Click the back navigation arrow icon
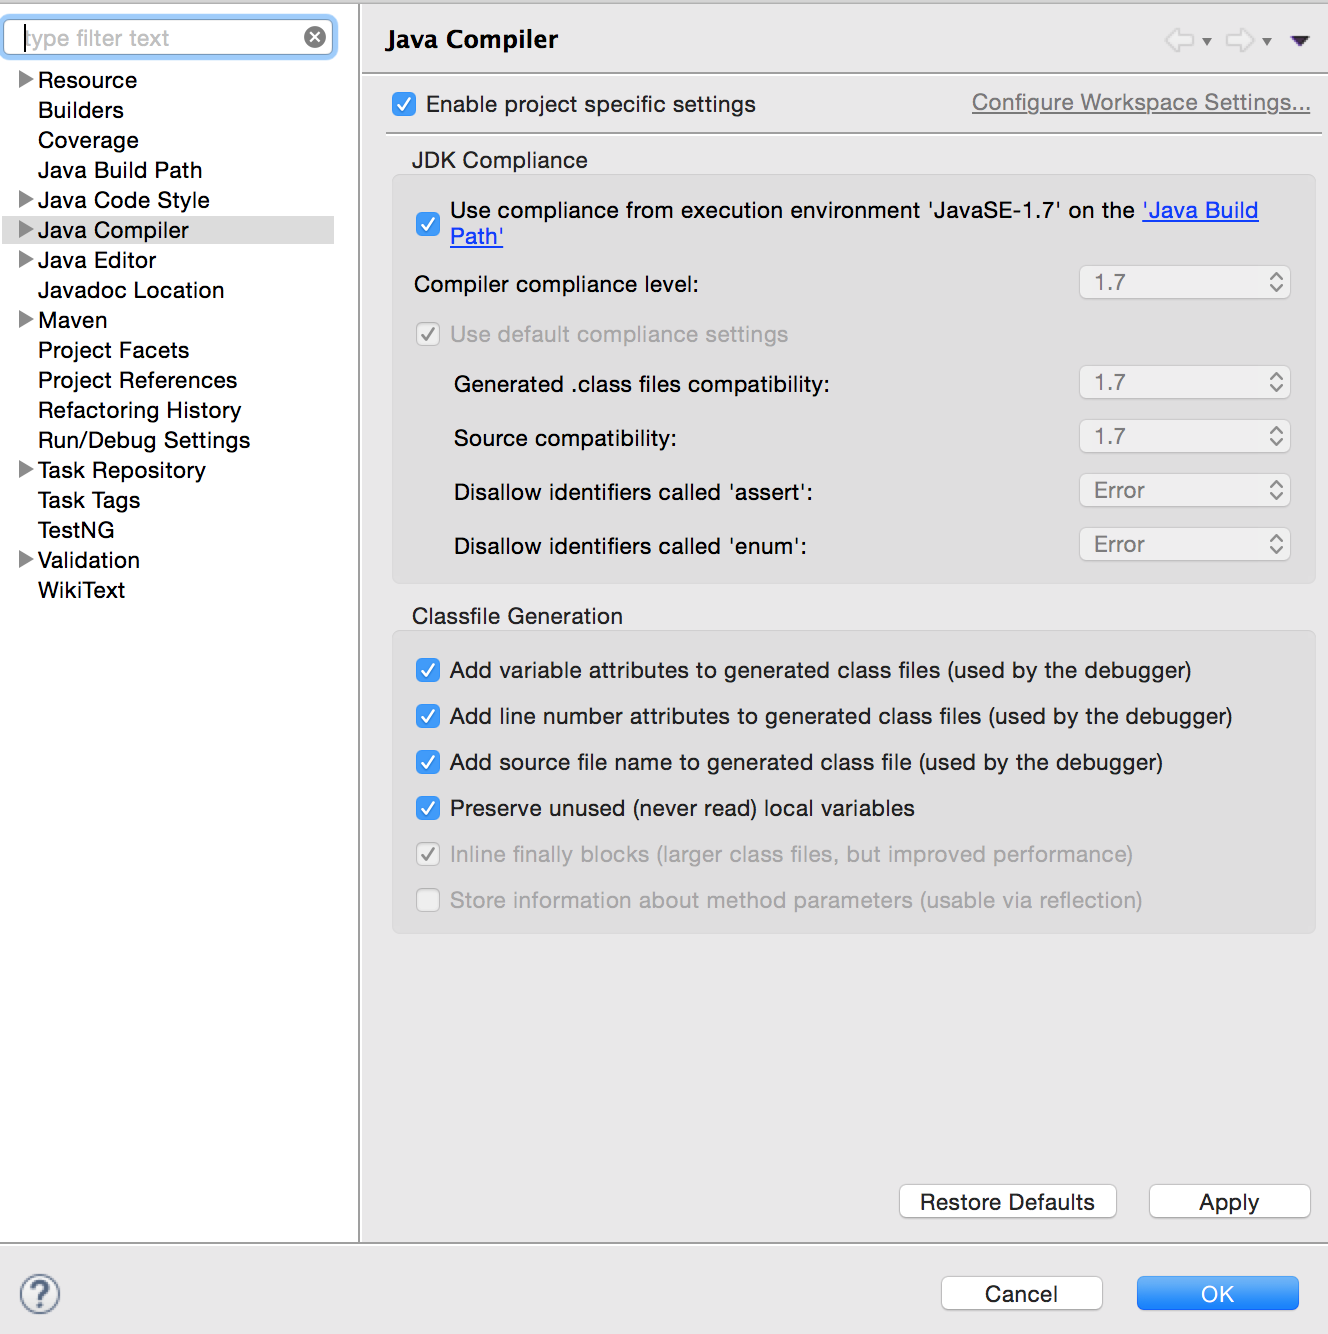 click(x=1180, y=40)
